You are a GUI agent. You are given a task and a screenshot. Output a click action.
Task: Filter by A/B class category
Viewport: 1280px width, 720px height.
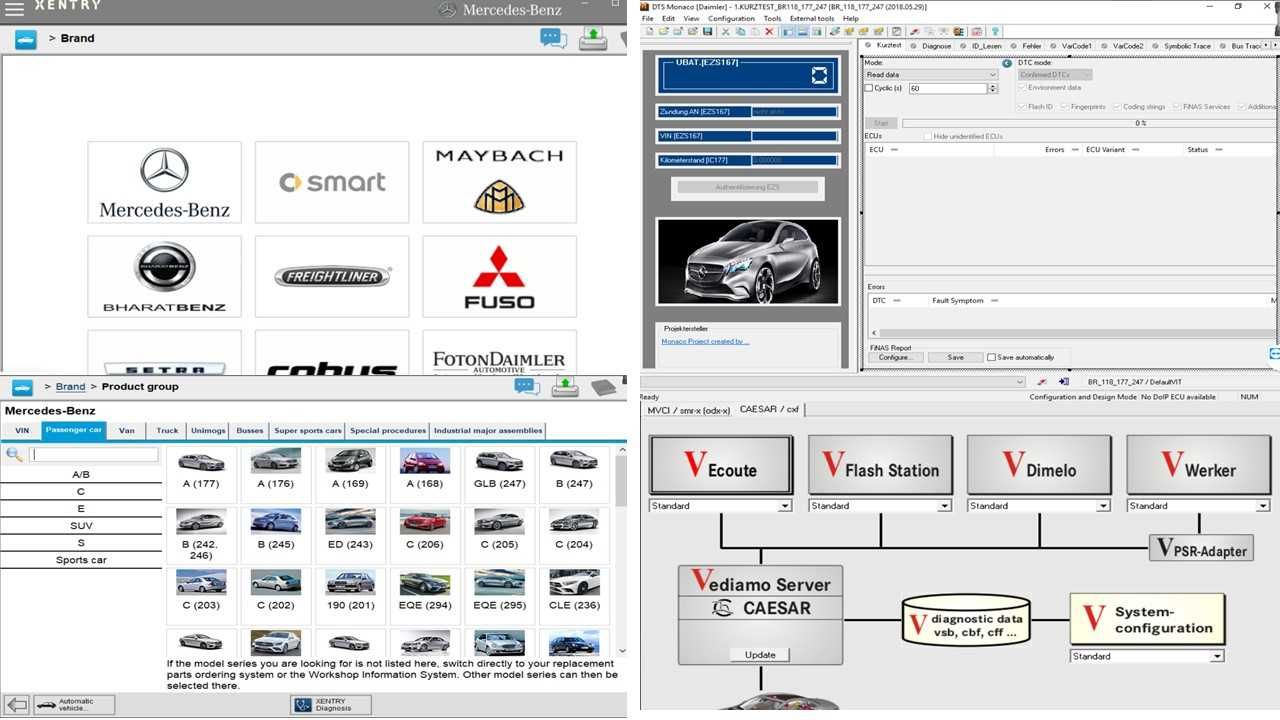click(x=81, y=475)
